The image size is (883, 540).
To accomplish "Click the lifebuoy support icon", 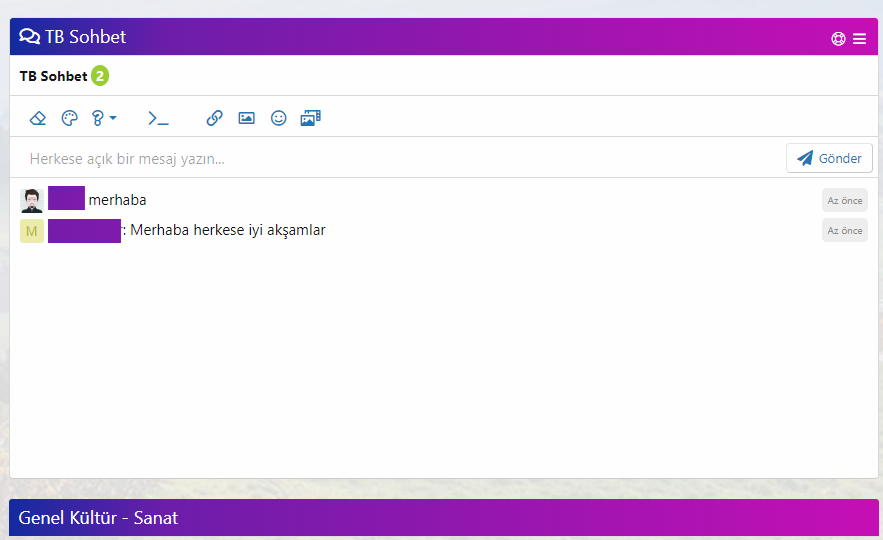I will point(839,38).
